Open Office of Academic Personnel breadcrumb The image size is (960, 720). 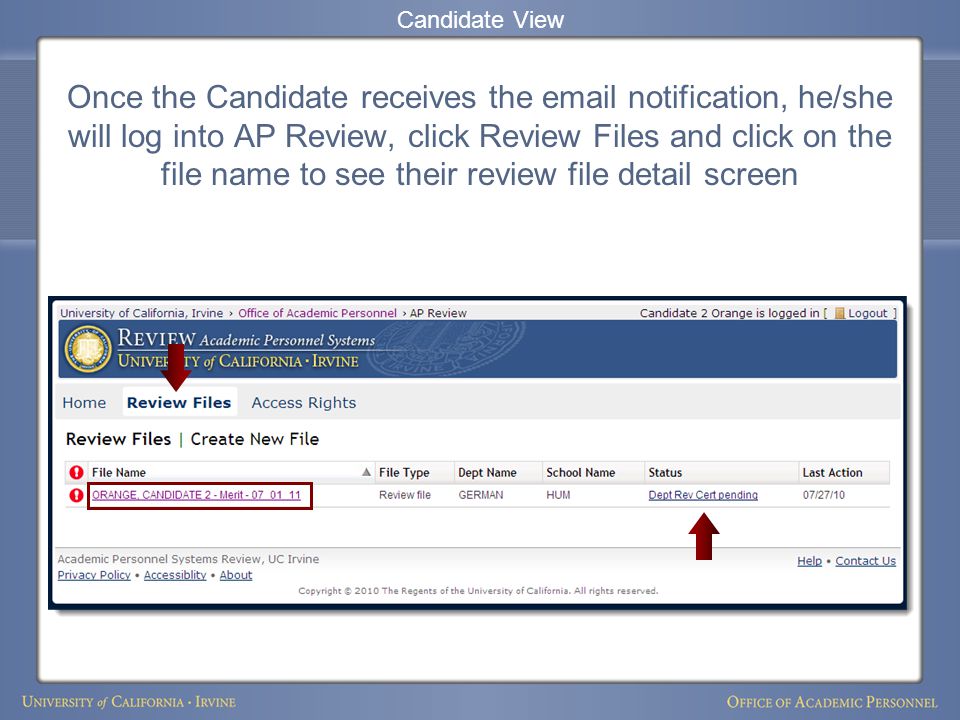[317, 313]
